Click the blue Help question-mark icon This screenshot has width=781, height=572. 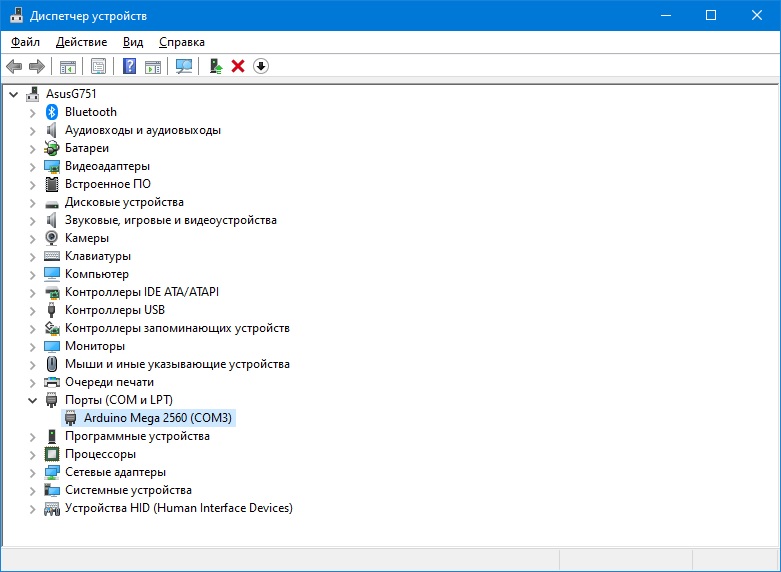click(x=130, y=66)
